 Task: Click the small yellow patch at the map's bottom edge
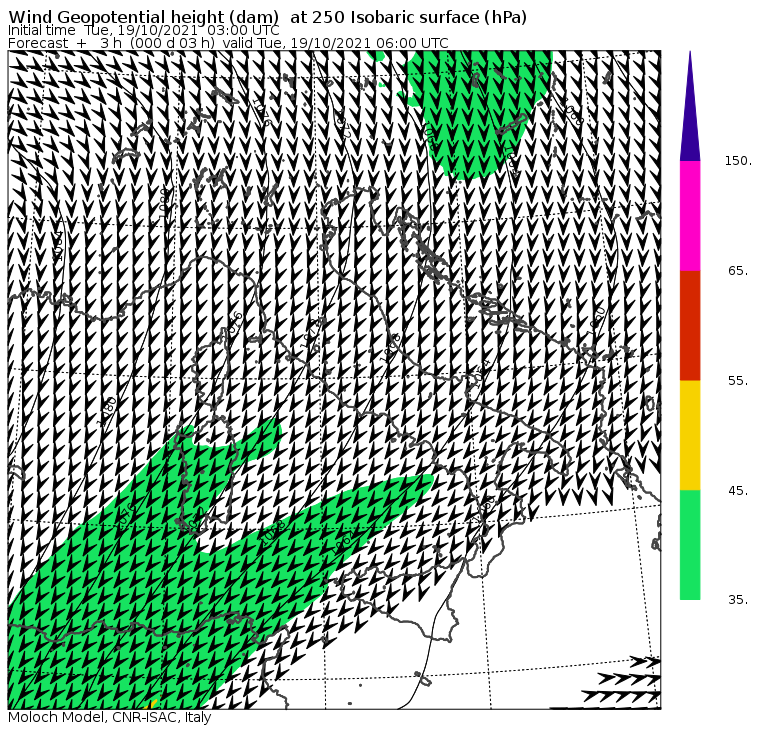tap(153, 703)
